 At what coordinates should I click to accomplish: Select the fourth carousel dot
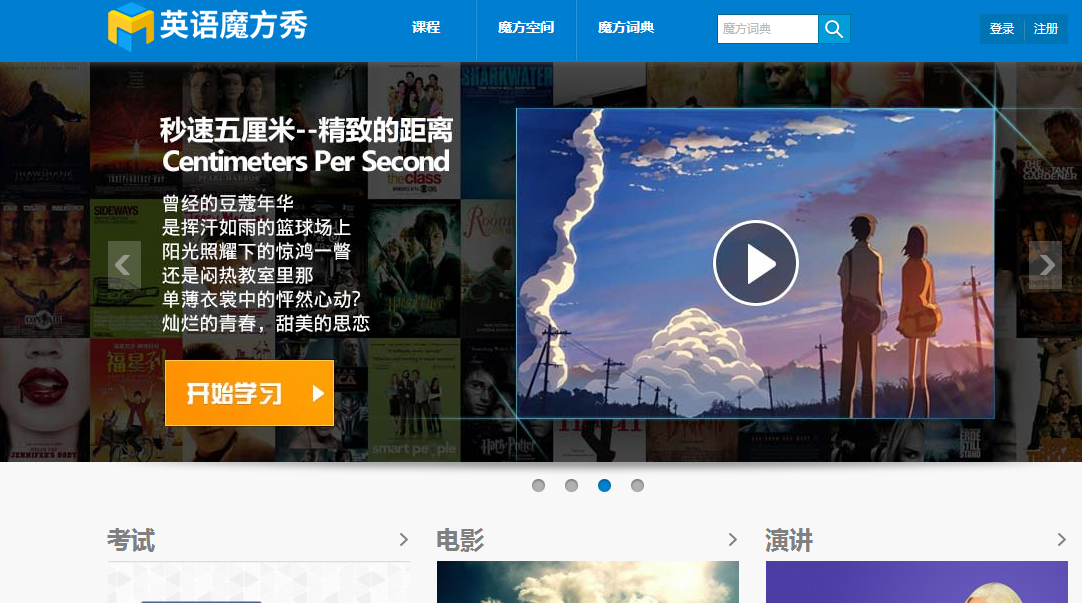(638, 486)
